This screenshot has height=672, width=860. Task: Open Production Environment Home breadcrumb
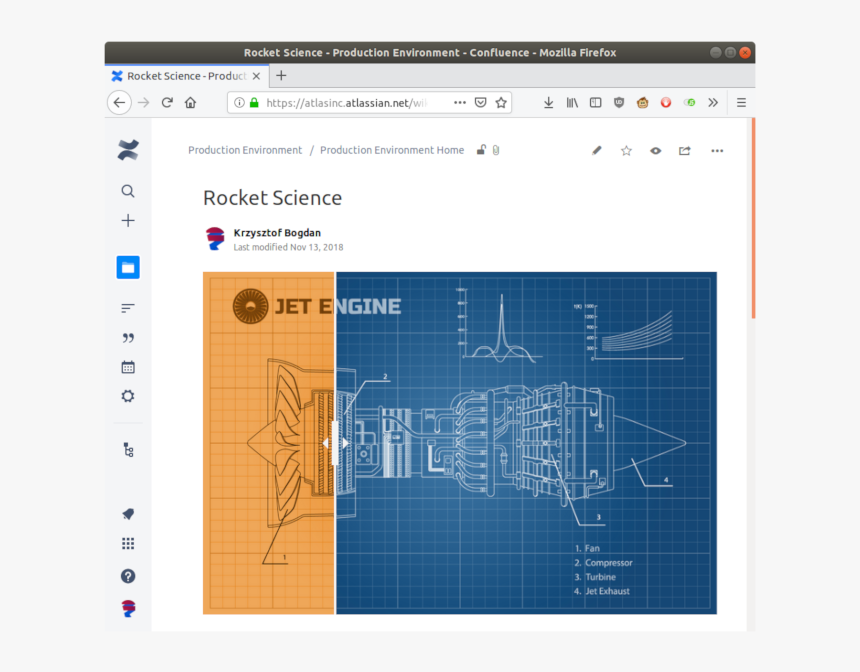[392, 150]
